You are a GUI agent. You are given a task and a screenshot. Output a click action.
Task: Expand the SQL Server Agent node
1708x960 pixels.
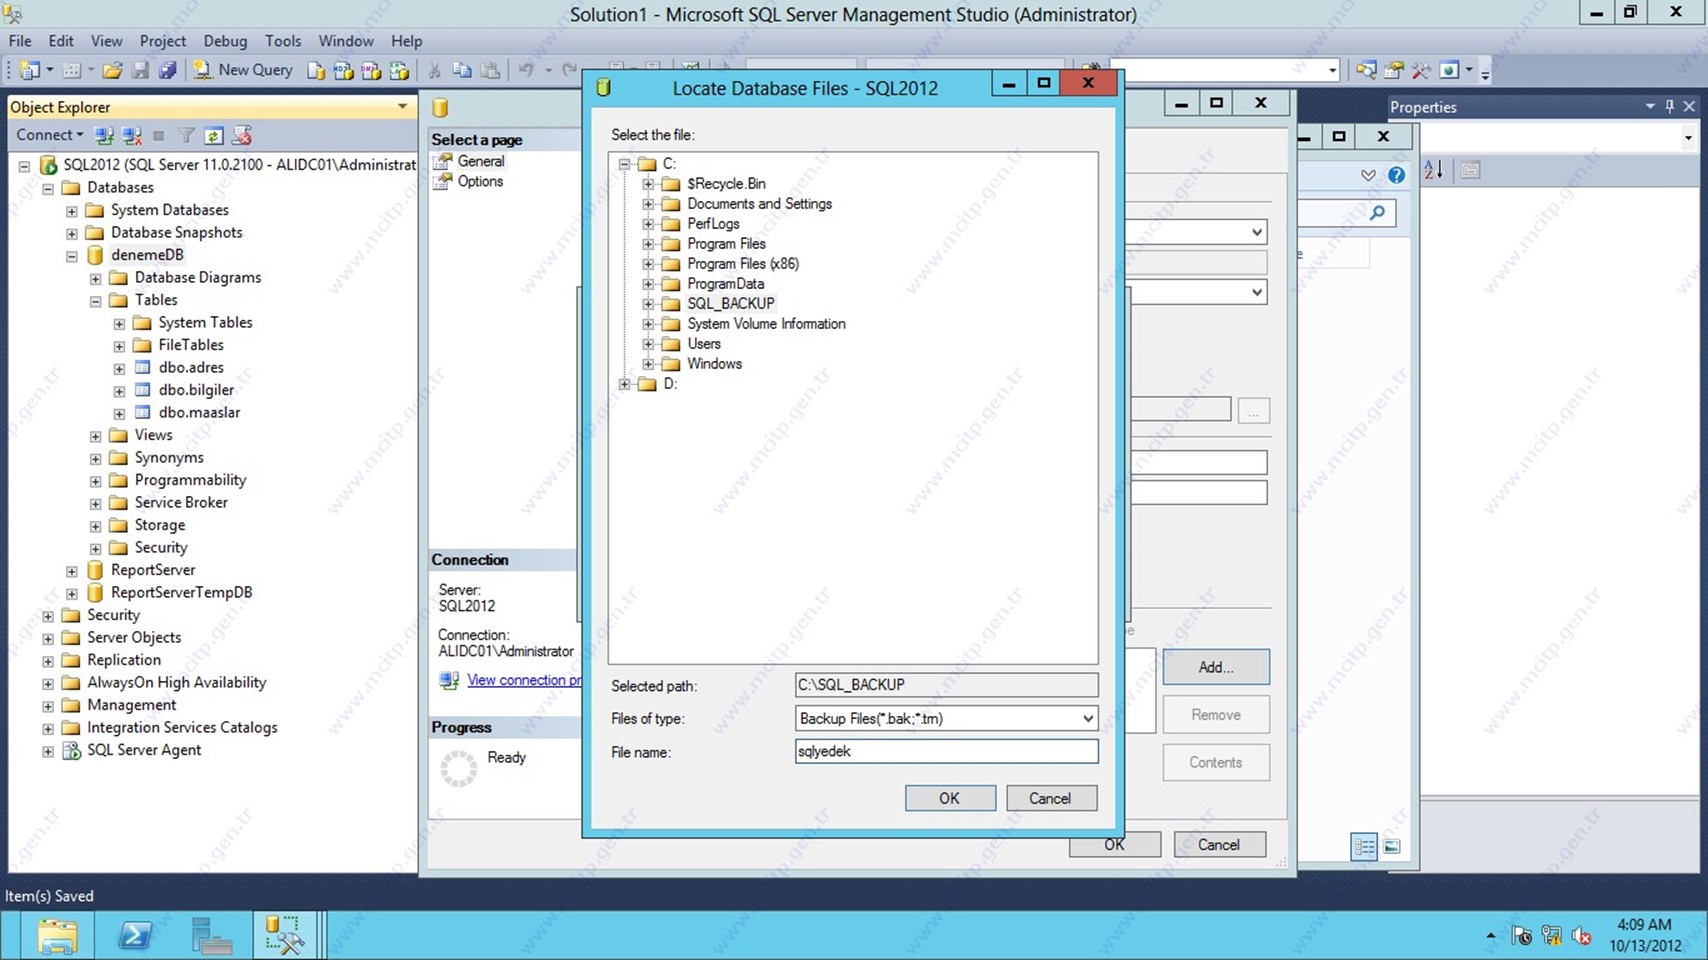[48, 751]
